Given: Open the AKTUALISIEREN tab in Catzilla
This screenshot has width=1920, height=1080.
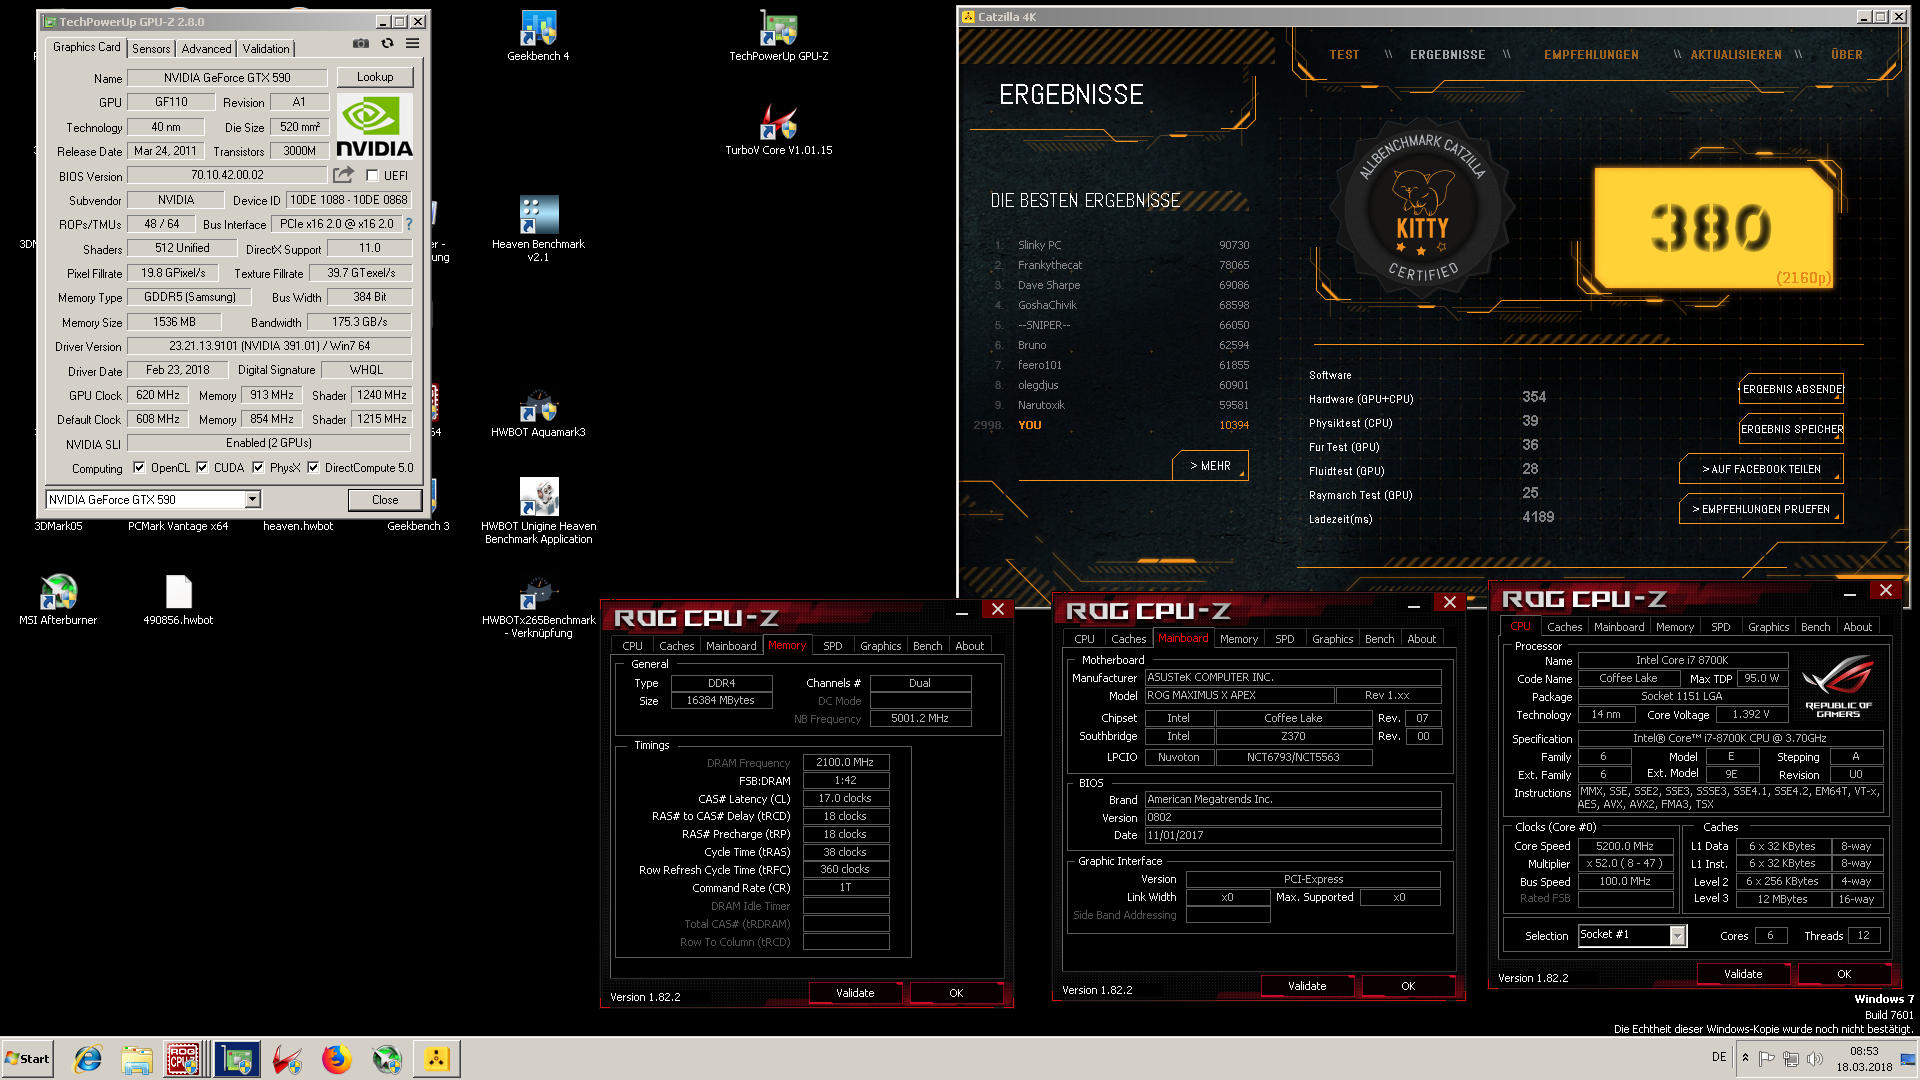Looking at the screenshot, I should (1736, 55).
